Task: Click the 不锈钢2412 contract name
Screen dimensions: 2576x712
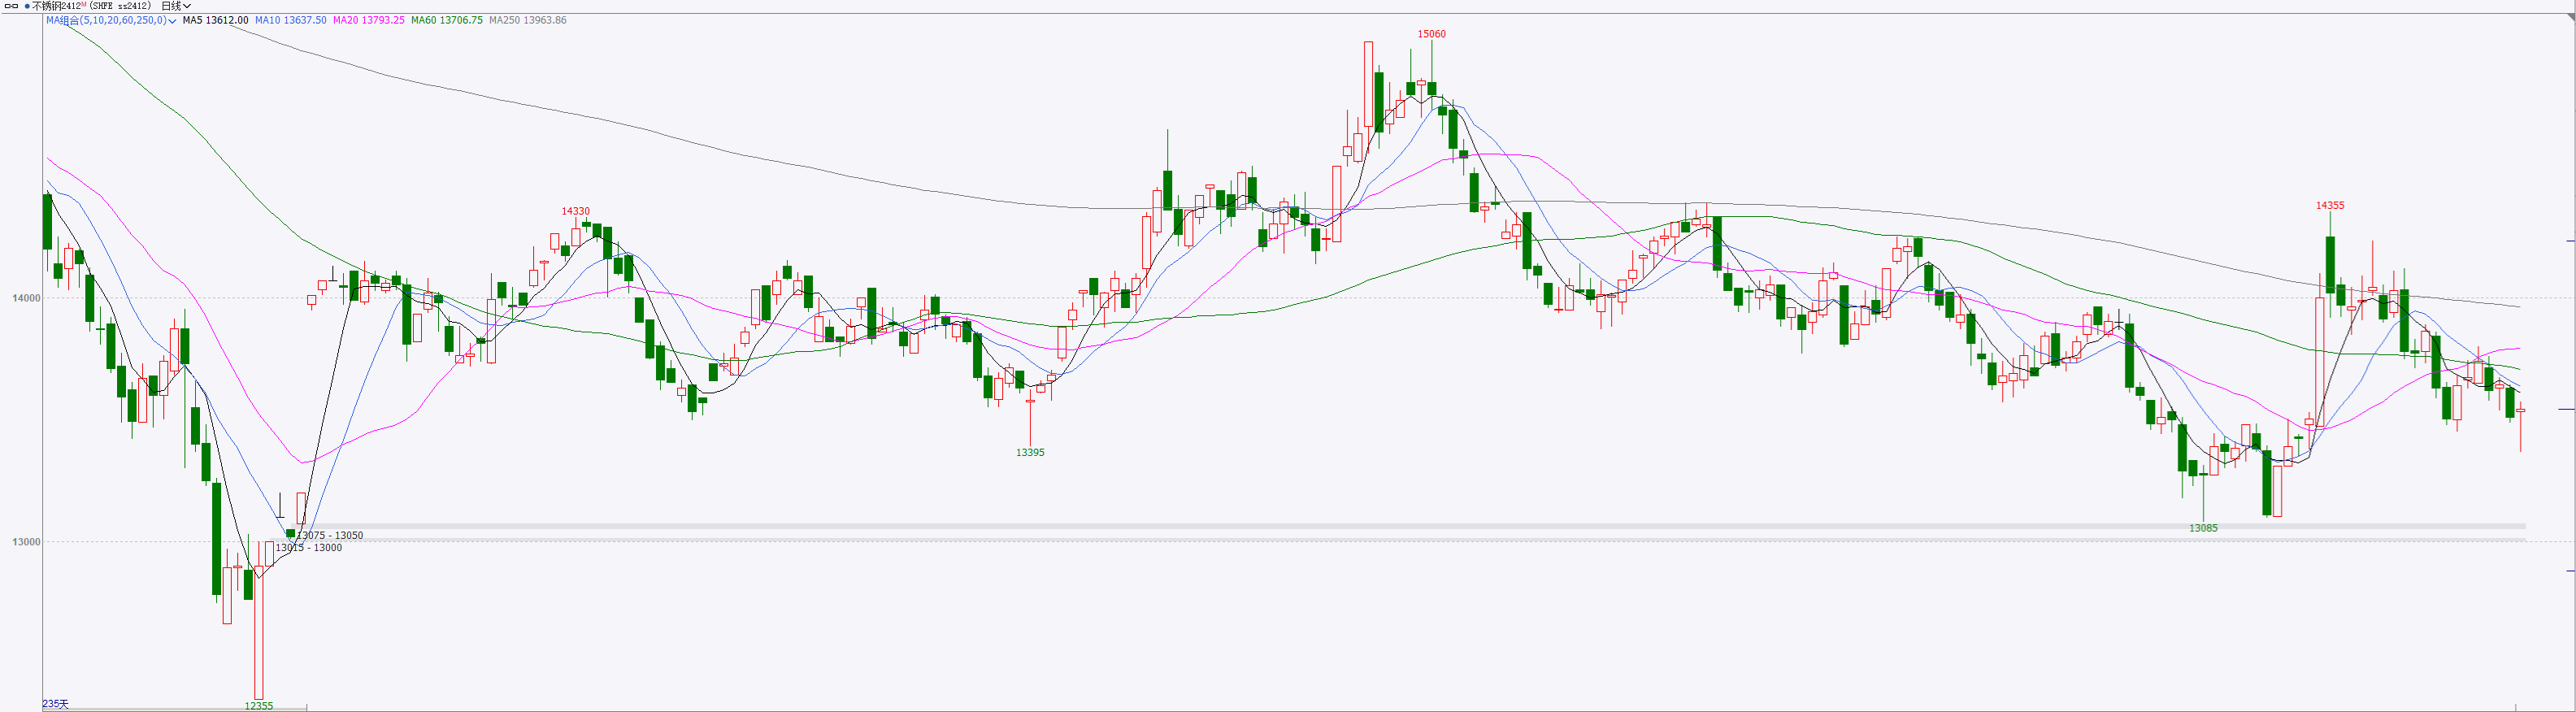Action: pos(55,6)
